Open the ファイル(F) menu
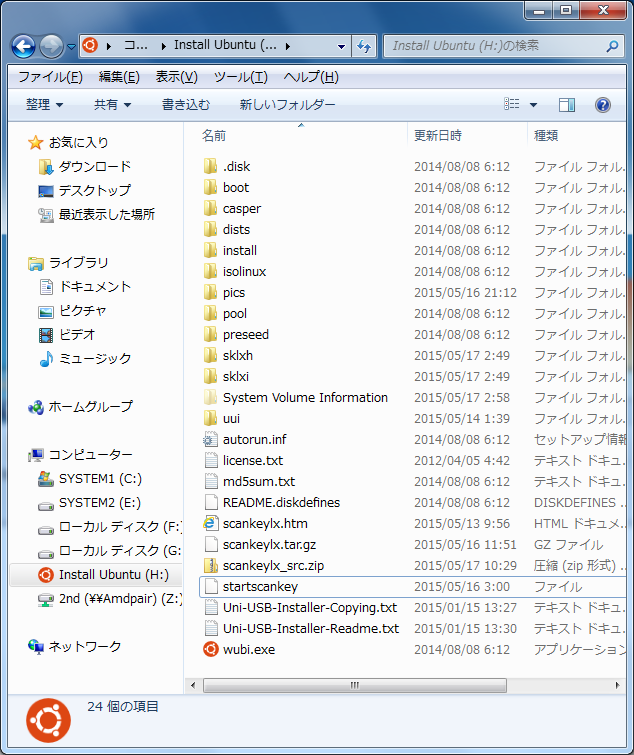The image size is (634, 755). [x=51, y=77]
